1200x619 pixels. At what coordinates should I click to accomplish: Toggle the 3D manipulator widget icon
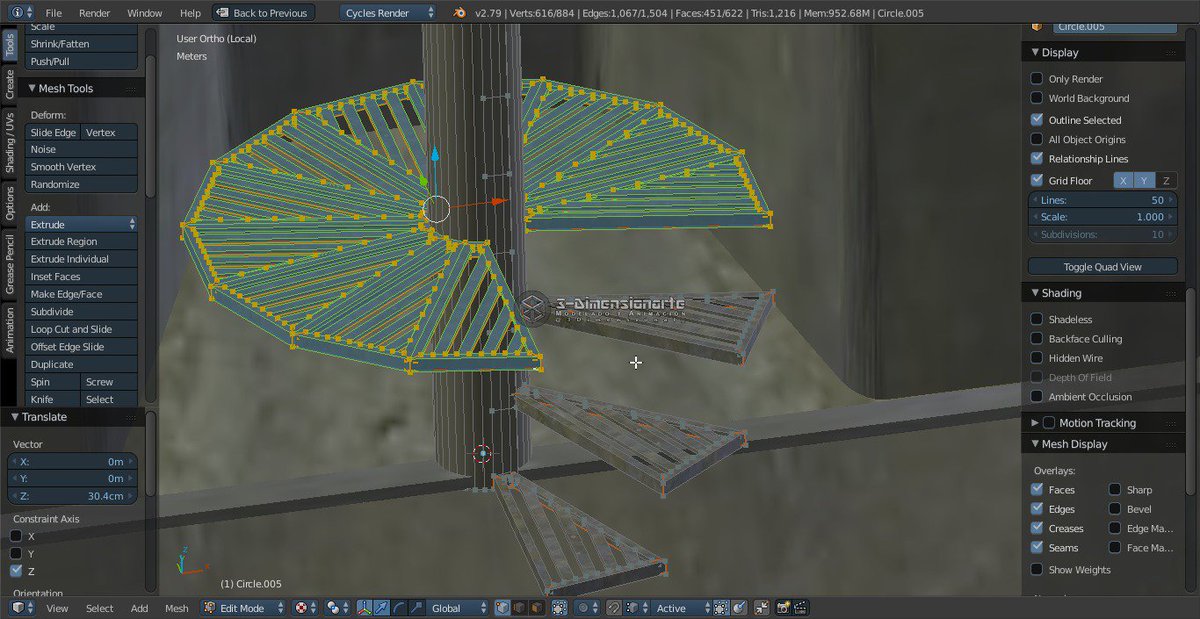pos(365,608)
